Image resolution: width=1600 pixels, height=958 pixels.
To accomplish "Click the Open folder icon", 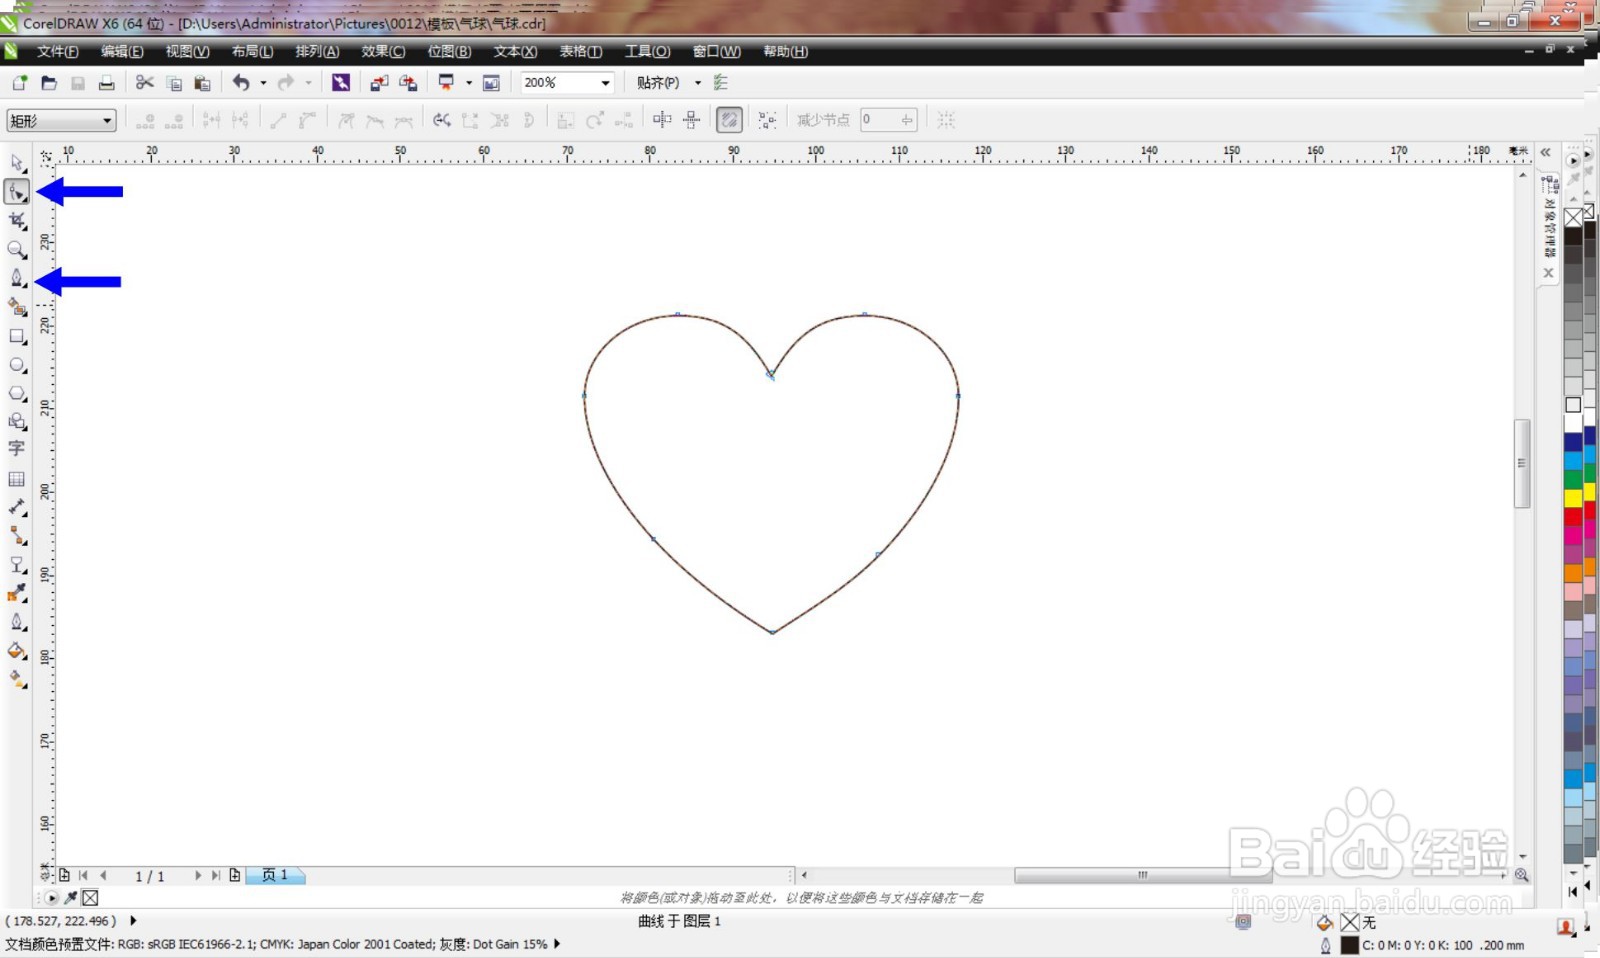I will point(48,83).
